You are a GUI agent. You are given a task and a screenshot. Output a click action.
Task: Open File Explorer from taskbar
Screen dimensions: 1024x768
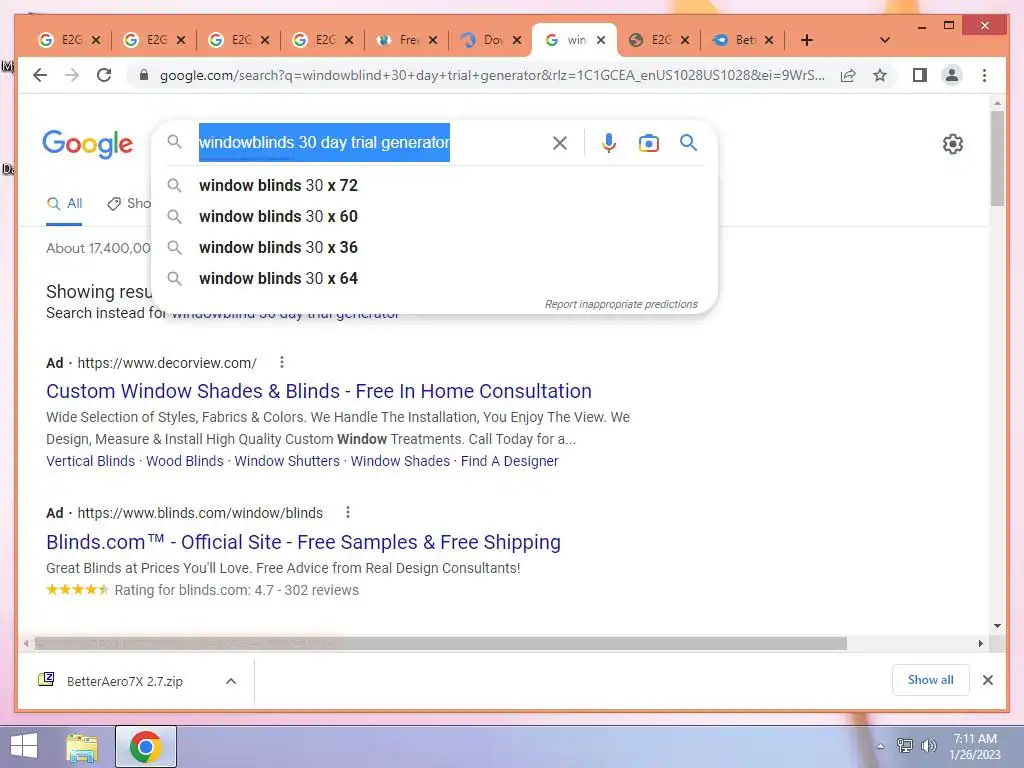tap(82, 746)
